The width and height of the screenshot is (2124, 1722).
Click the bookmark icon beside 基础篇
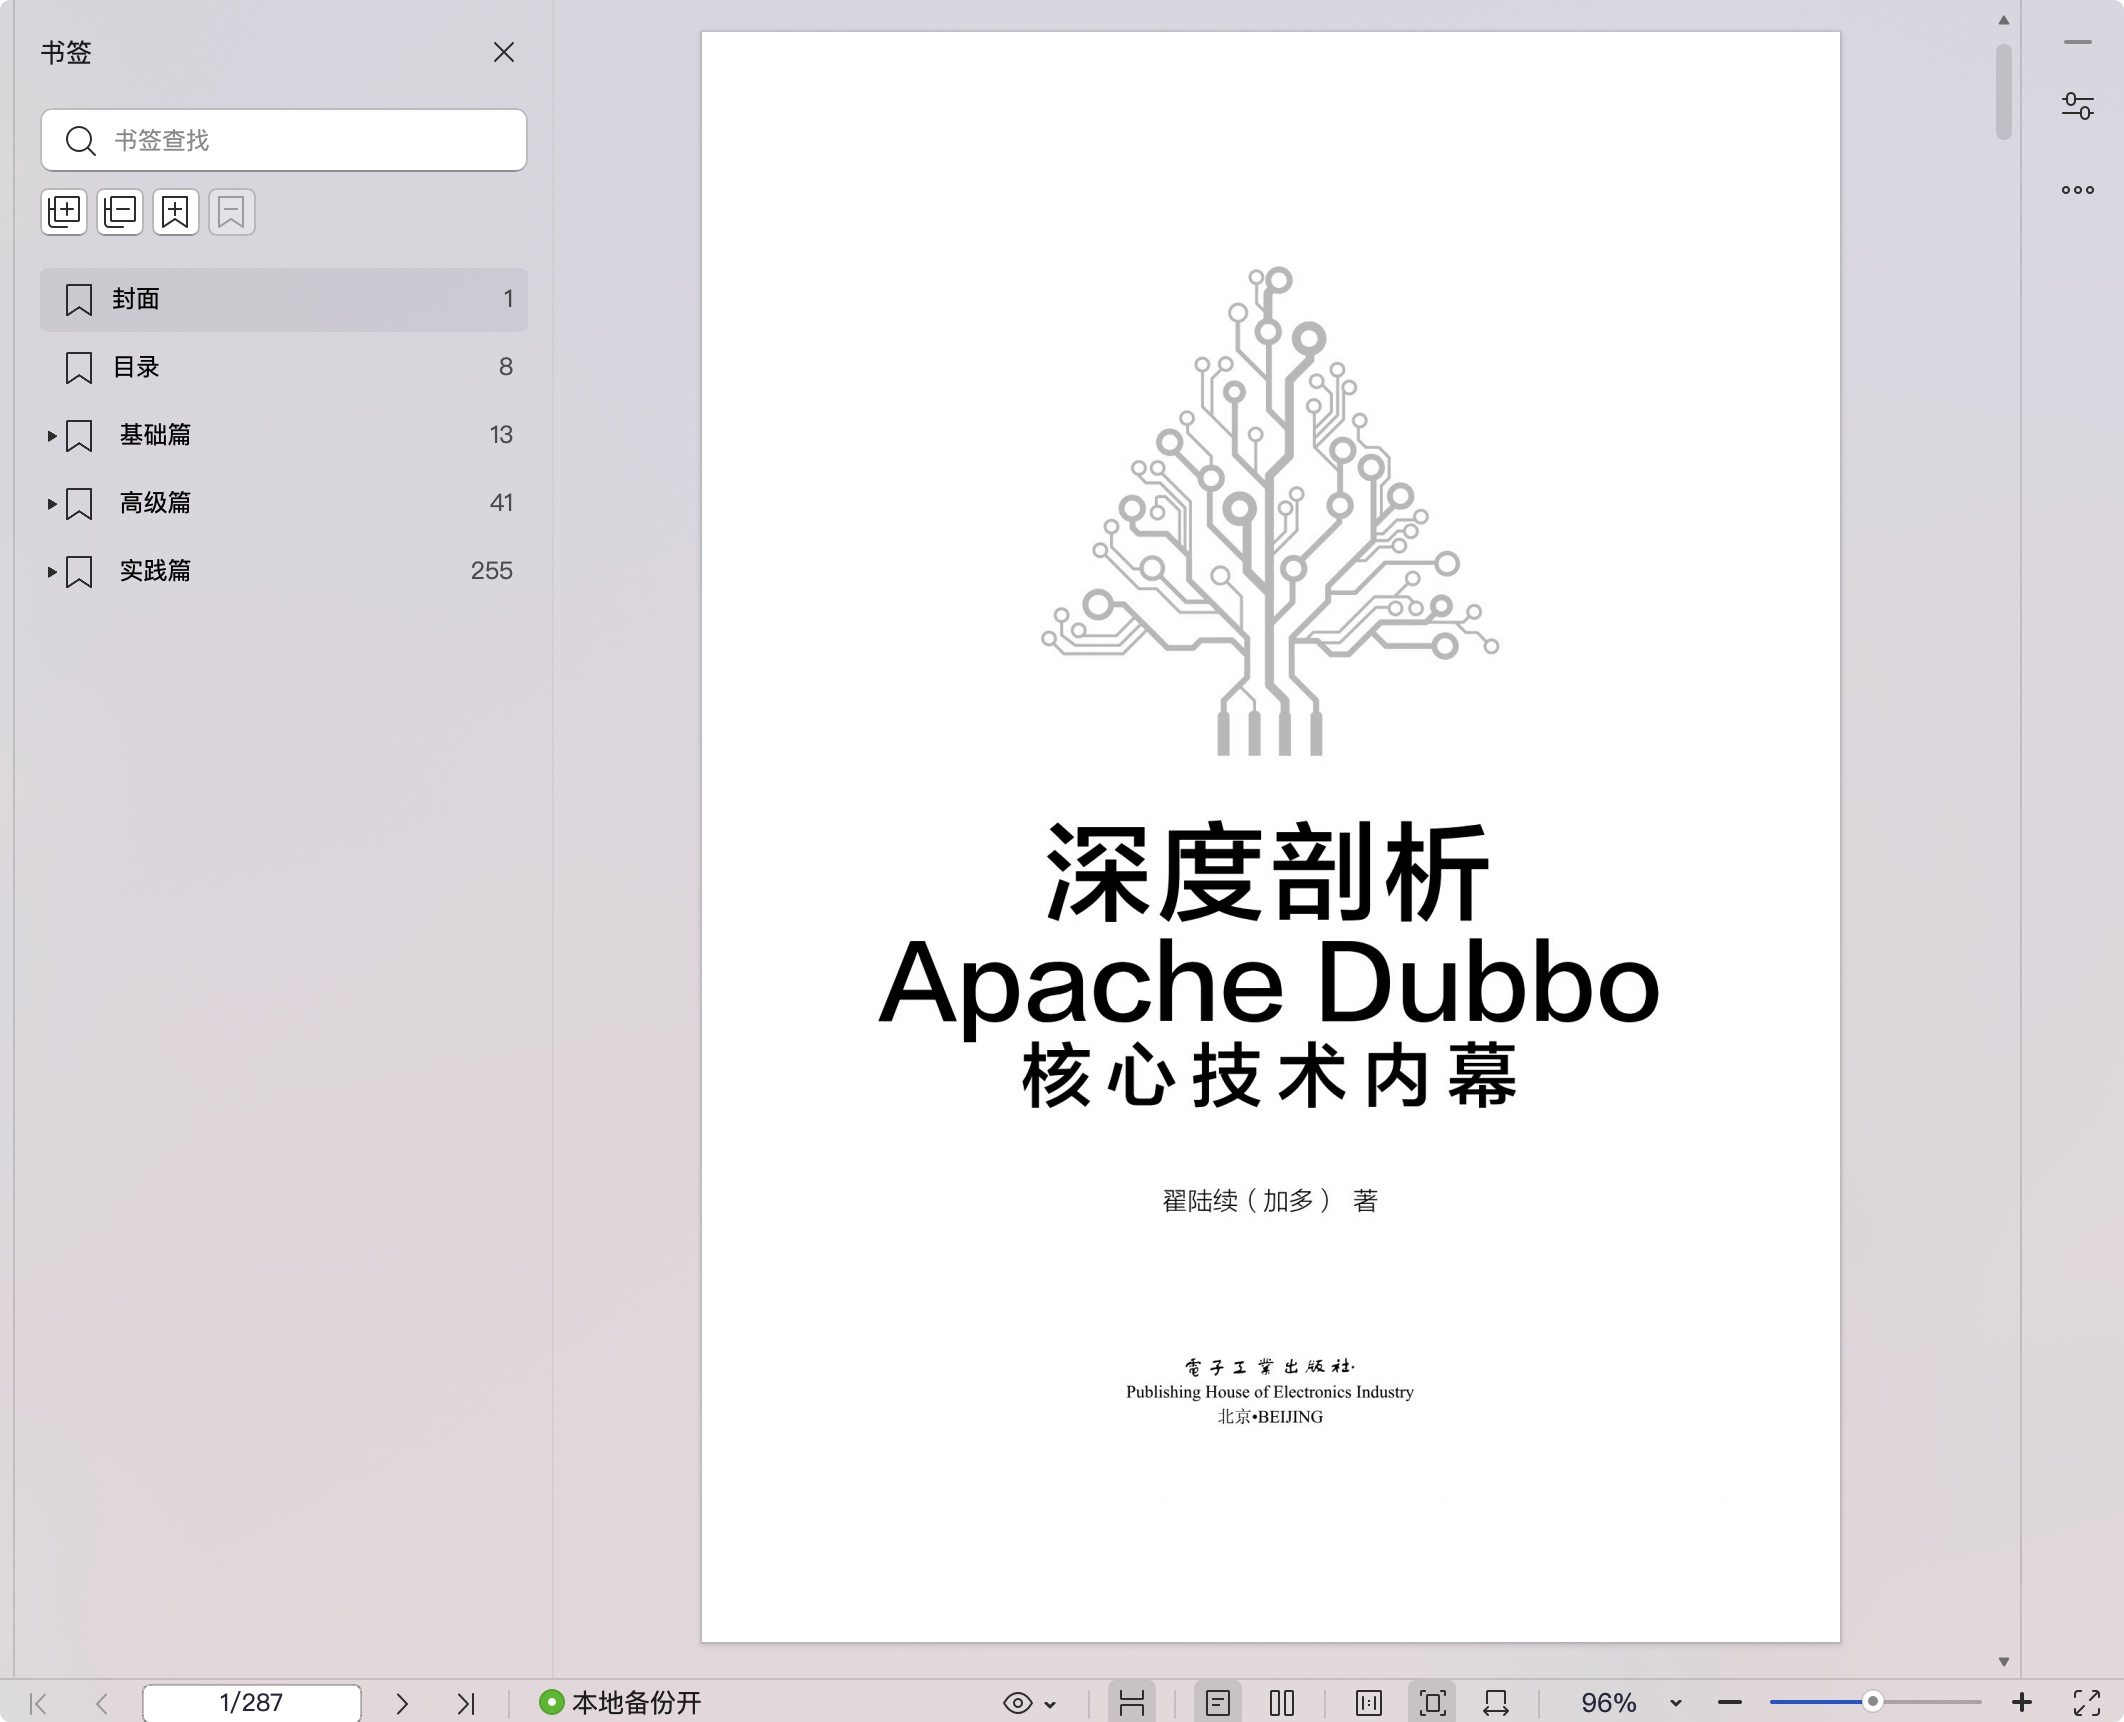point(79,436)
